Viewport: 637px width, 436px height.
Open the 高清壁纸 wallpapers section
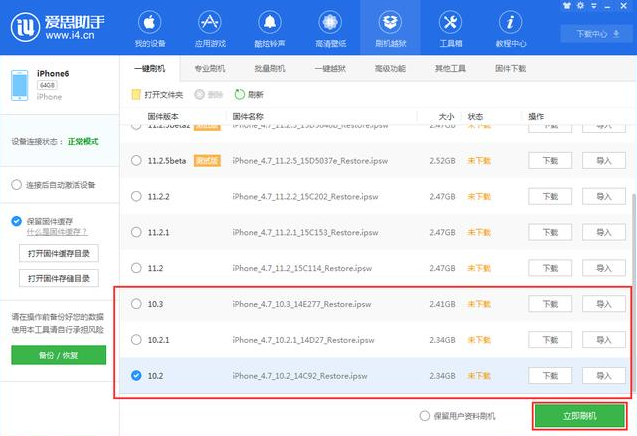pos(330,28)
